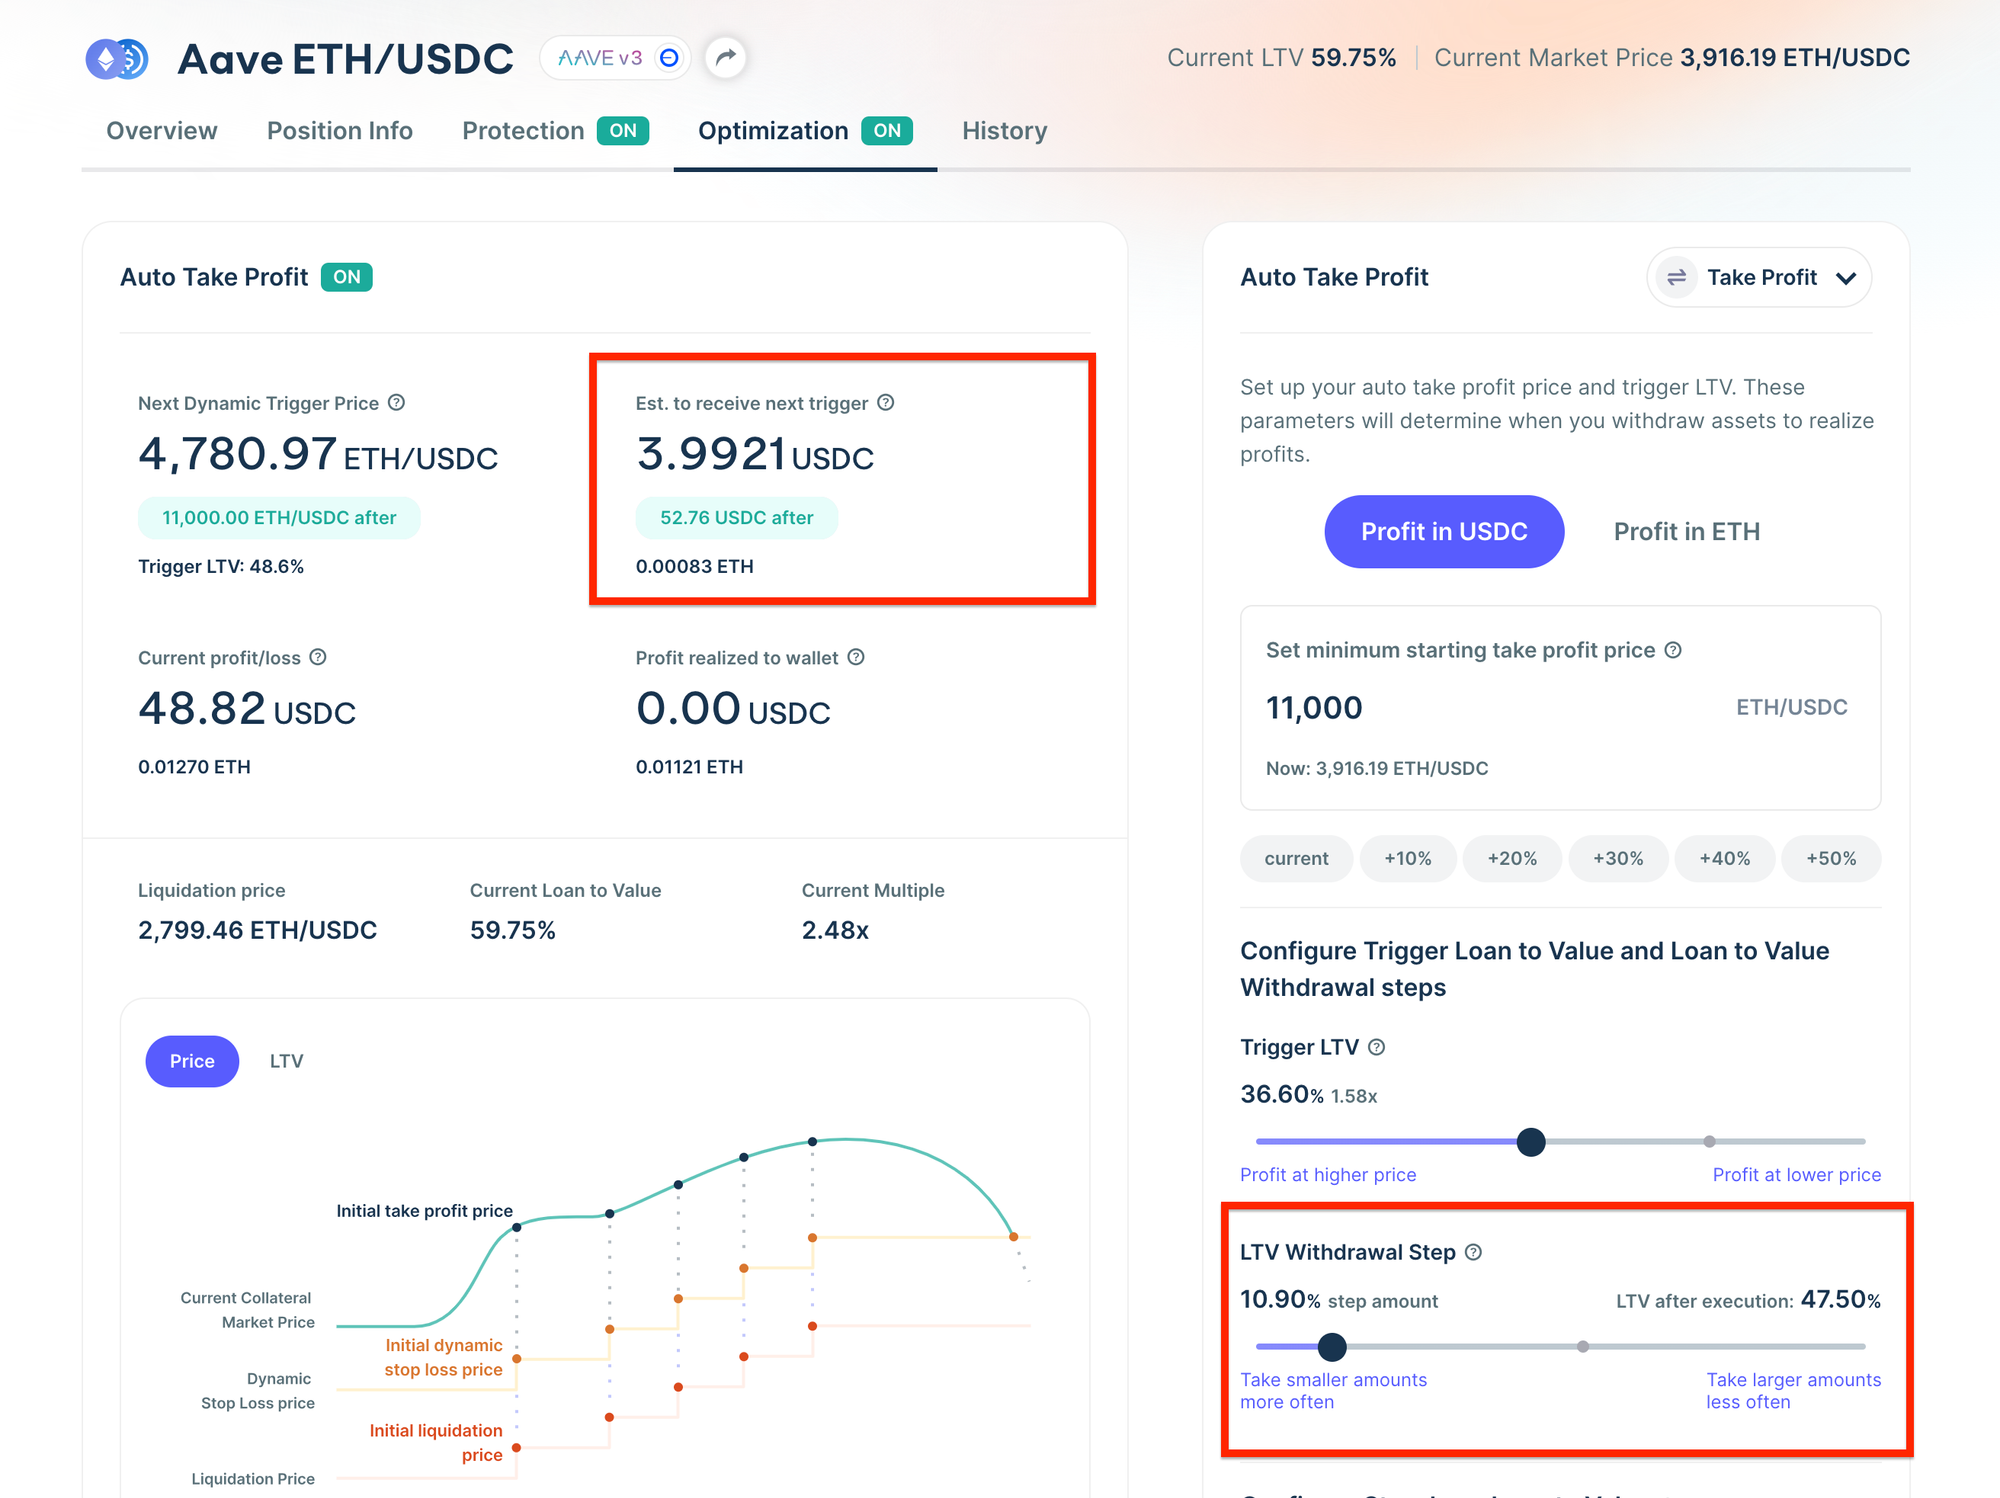Click info icon next to LTV Withdrawal Step
The height and width of the screenshot is (1498, 2000).
tap(1473, 1252)
